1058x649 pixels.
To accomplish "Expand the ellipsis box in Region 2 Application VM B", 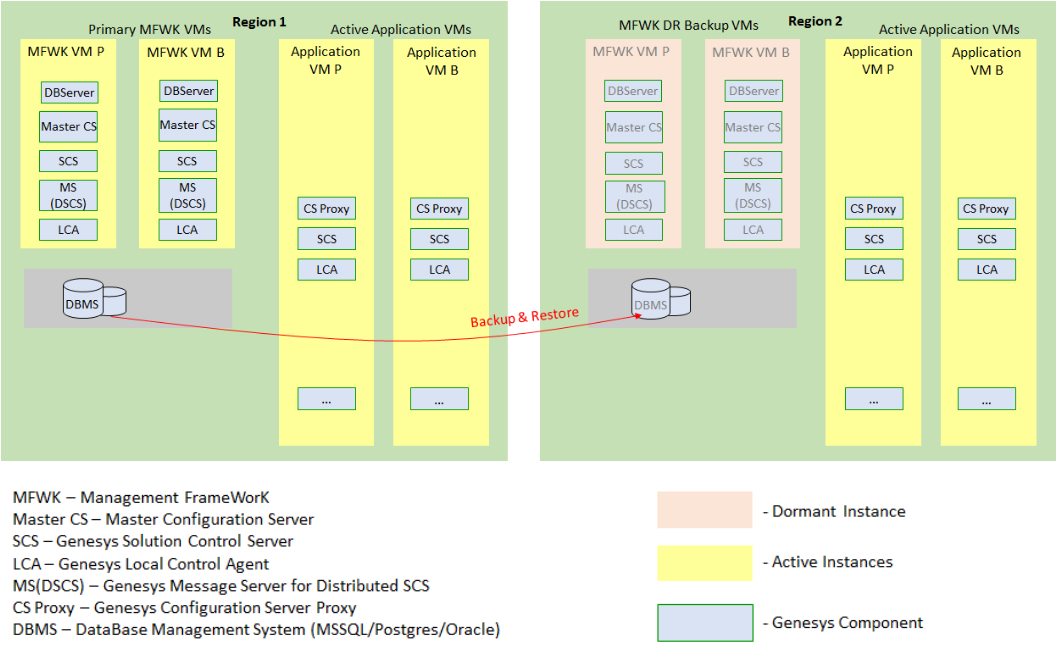I will coord(986,398).
